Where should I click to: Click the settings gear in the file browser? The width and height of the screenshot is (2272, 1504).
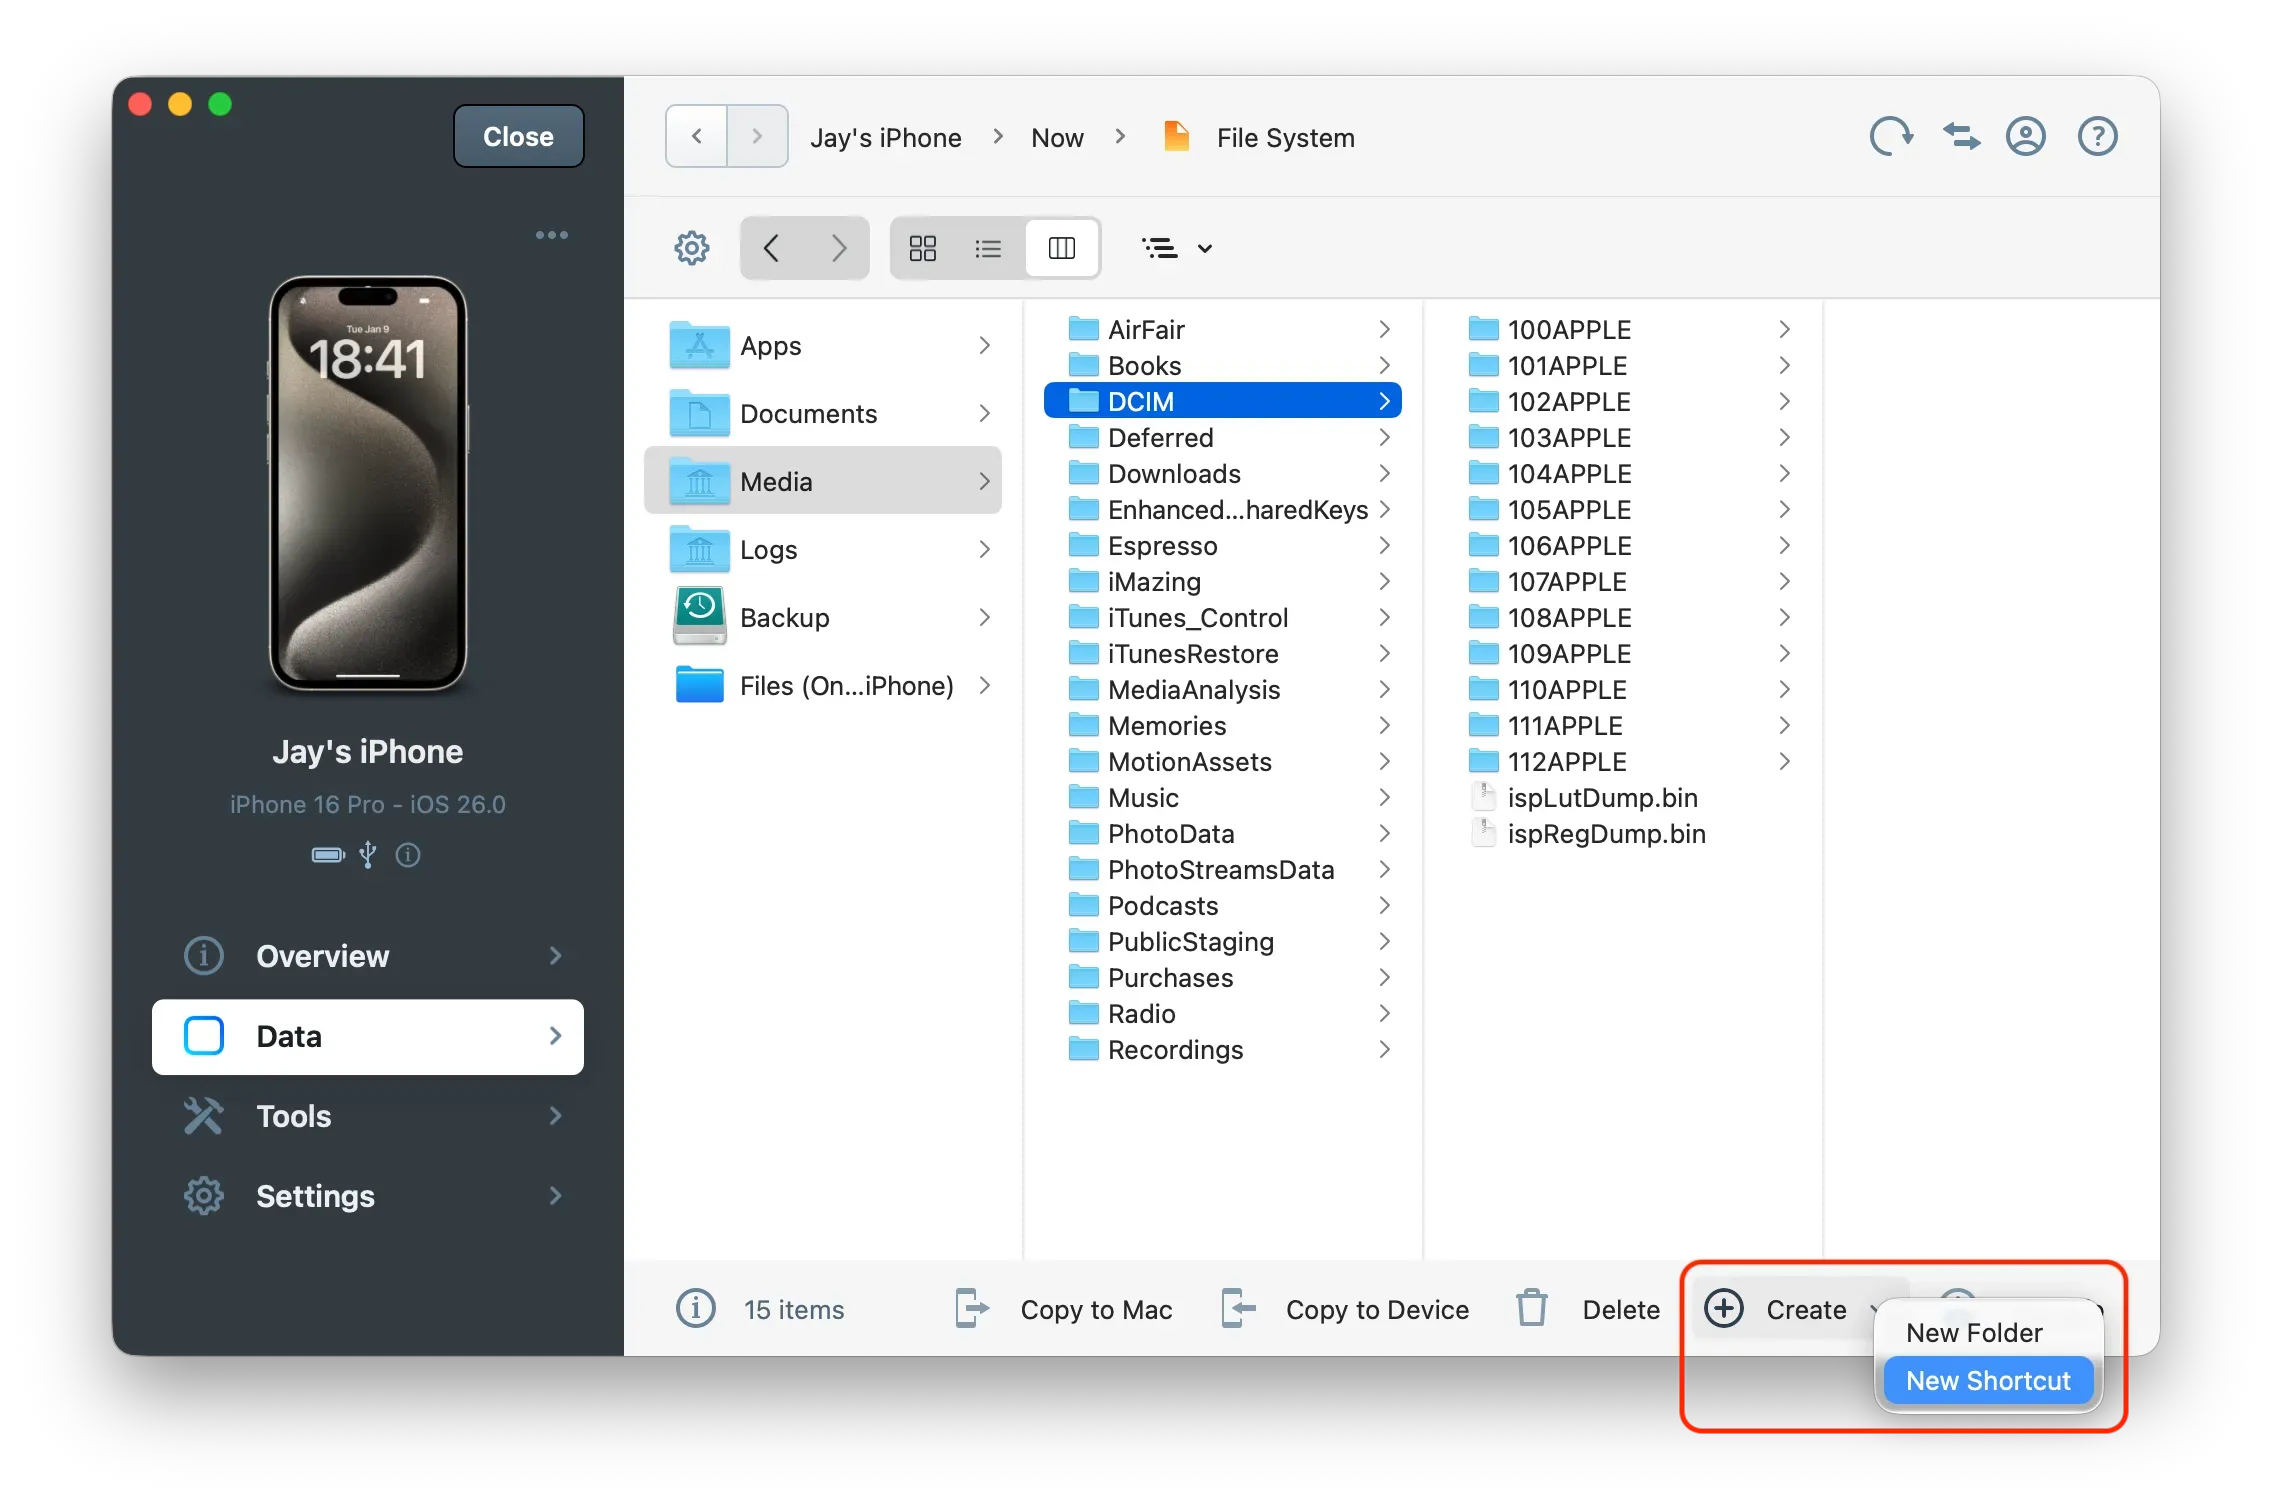(x=691, y=247)
